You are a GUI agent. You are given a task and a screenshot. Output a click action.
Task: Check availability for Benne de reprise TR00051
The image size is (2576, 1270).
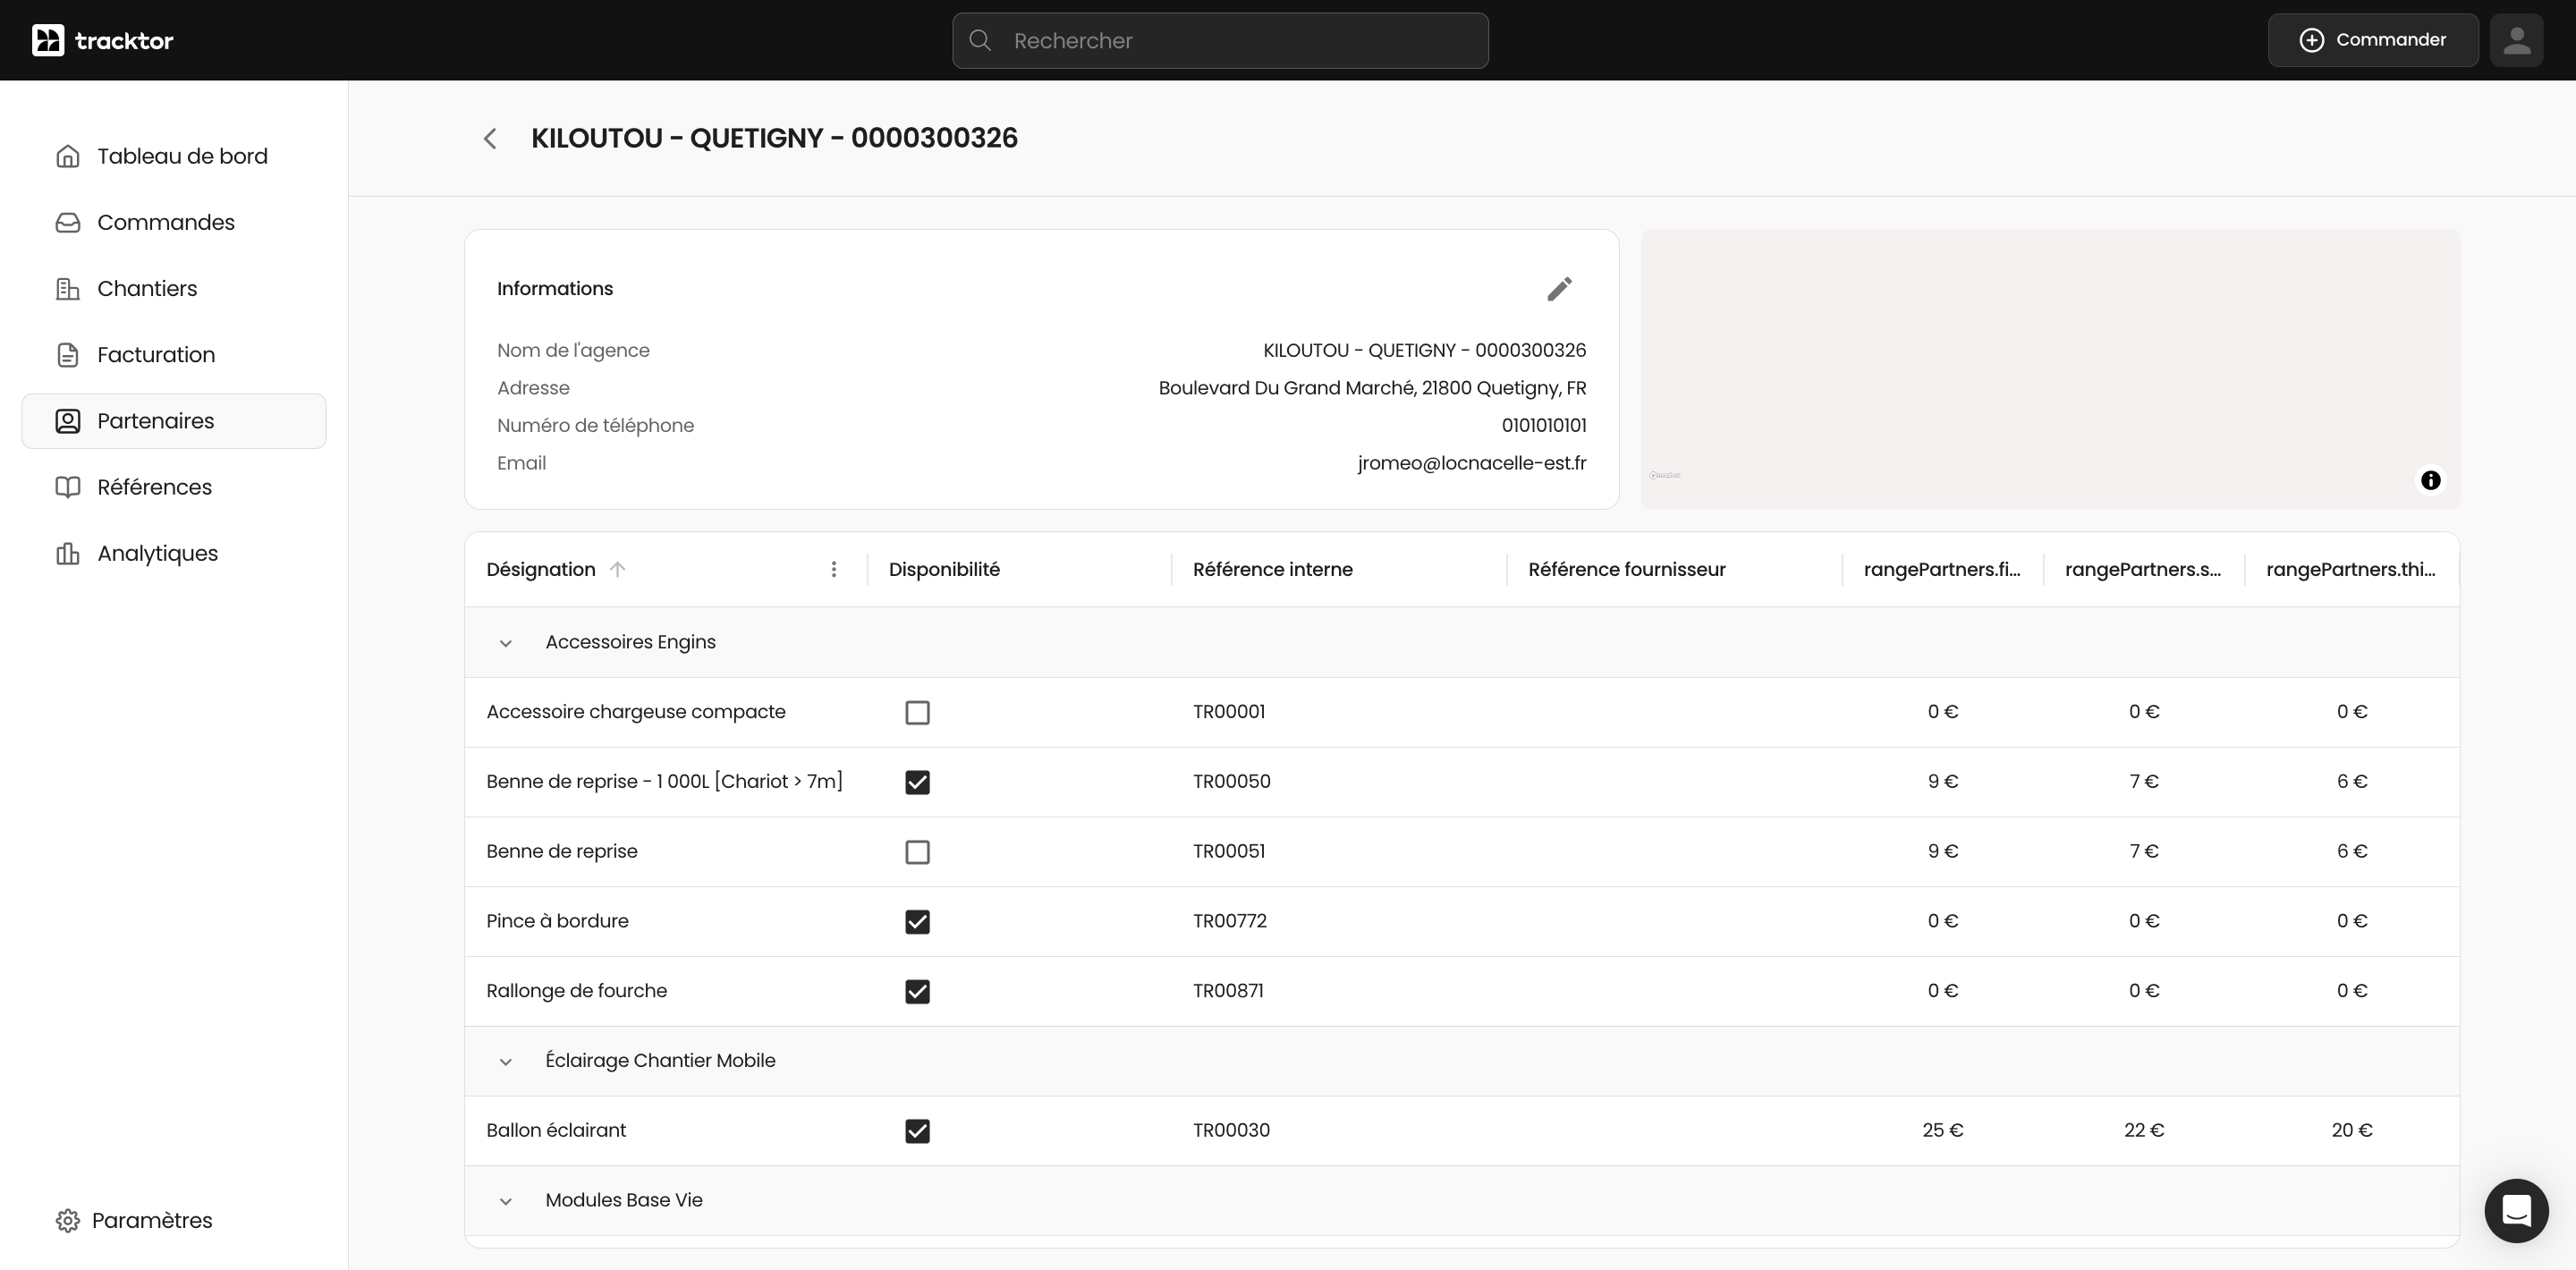tap(917, 852)
